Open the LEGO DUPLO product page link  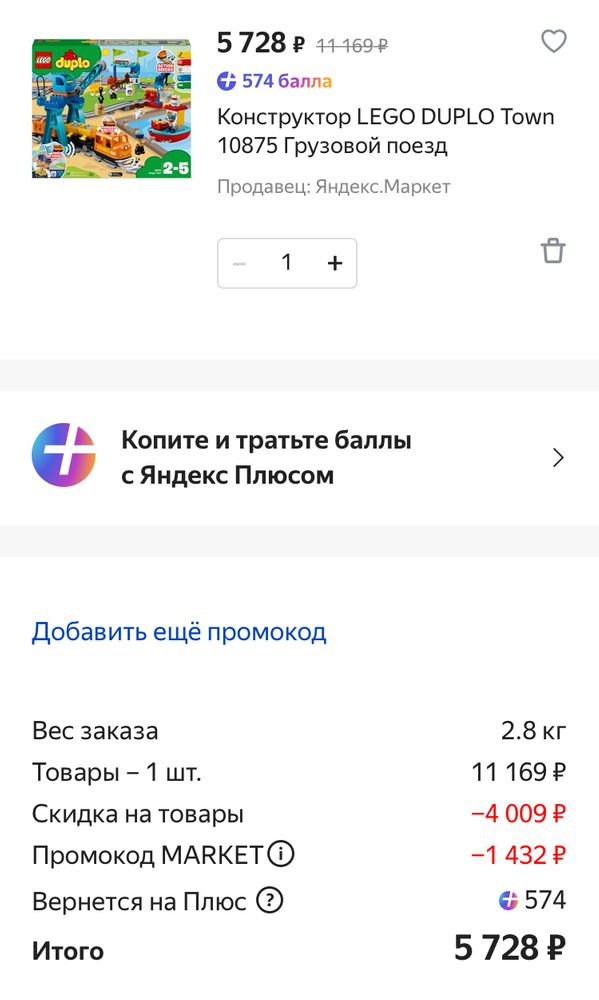tap(386, 131)
